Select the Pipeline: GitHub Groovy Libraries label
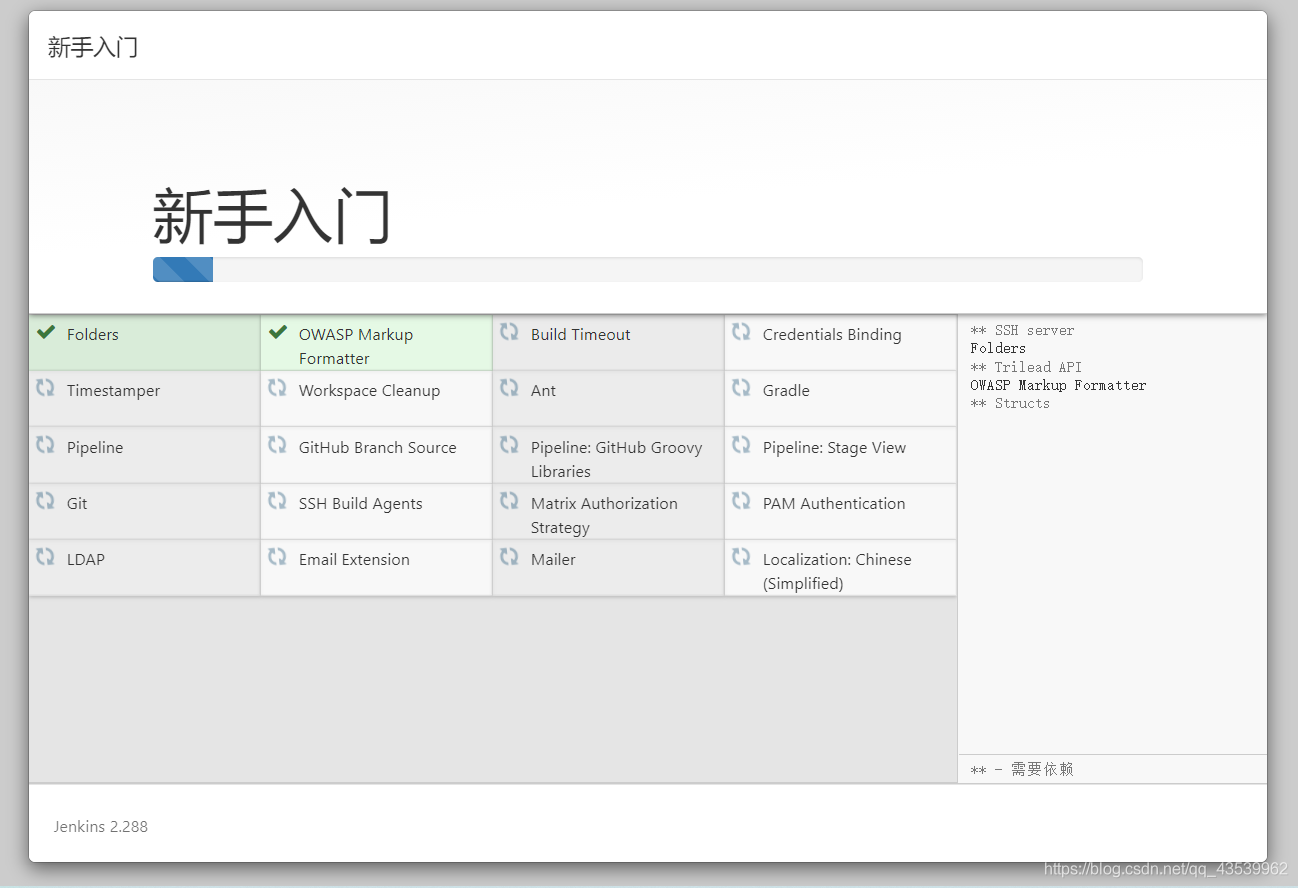Viewport: 1298px width, 888px height. (x=616, y=460)
